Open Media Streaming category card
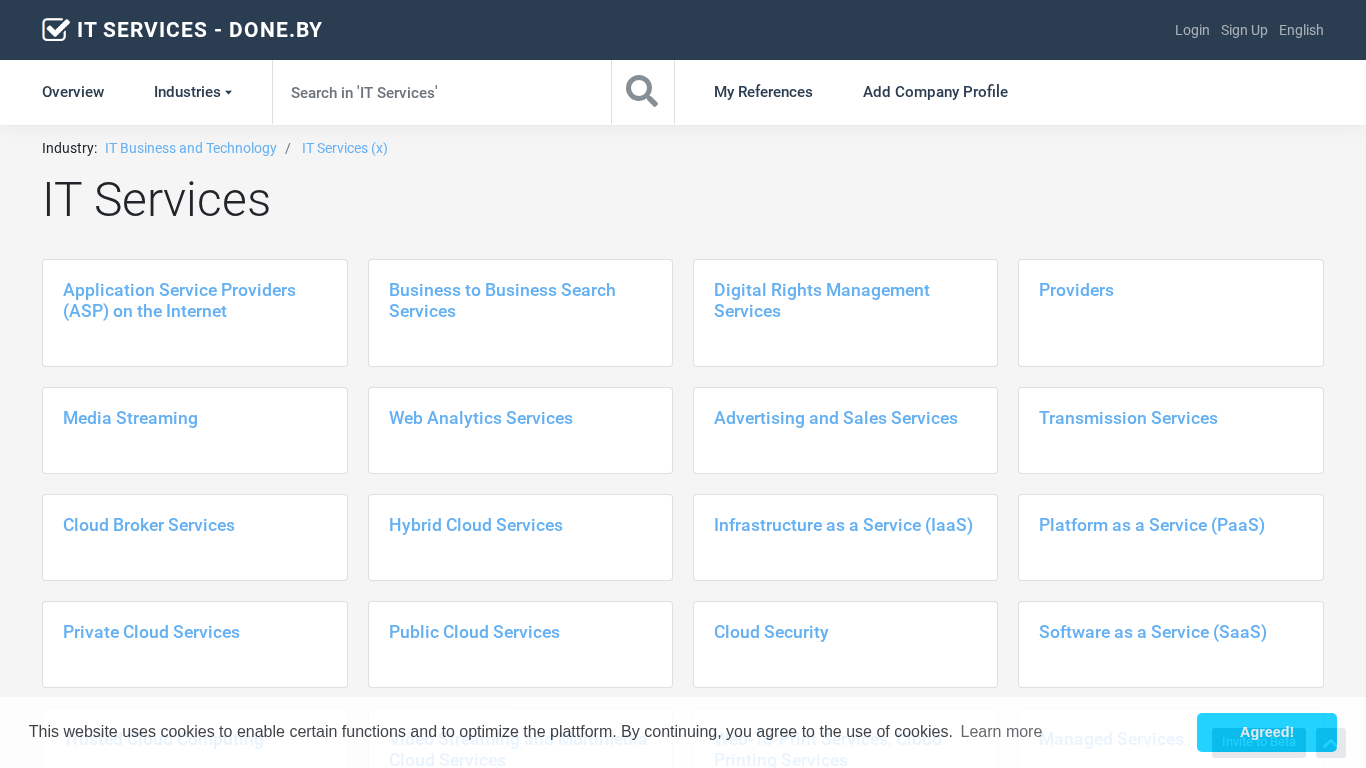 (130, 418)
